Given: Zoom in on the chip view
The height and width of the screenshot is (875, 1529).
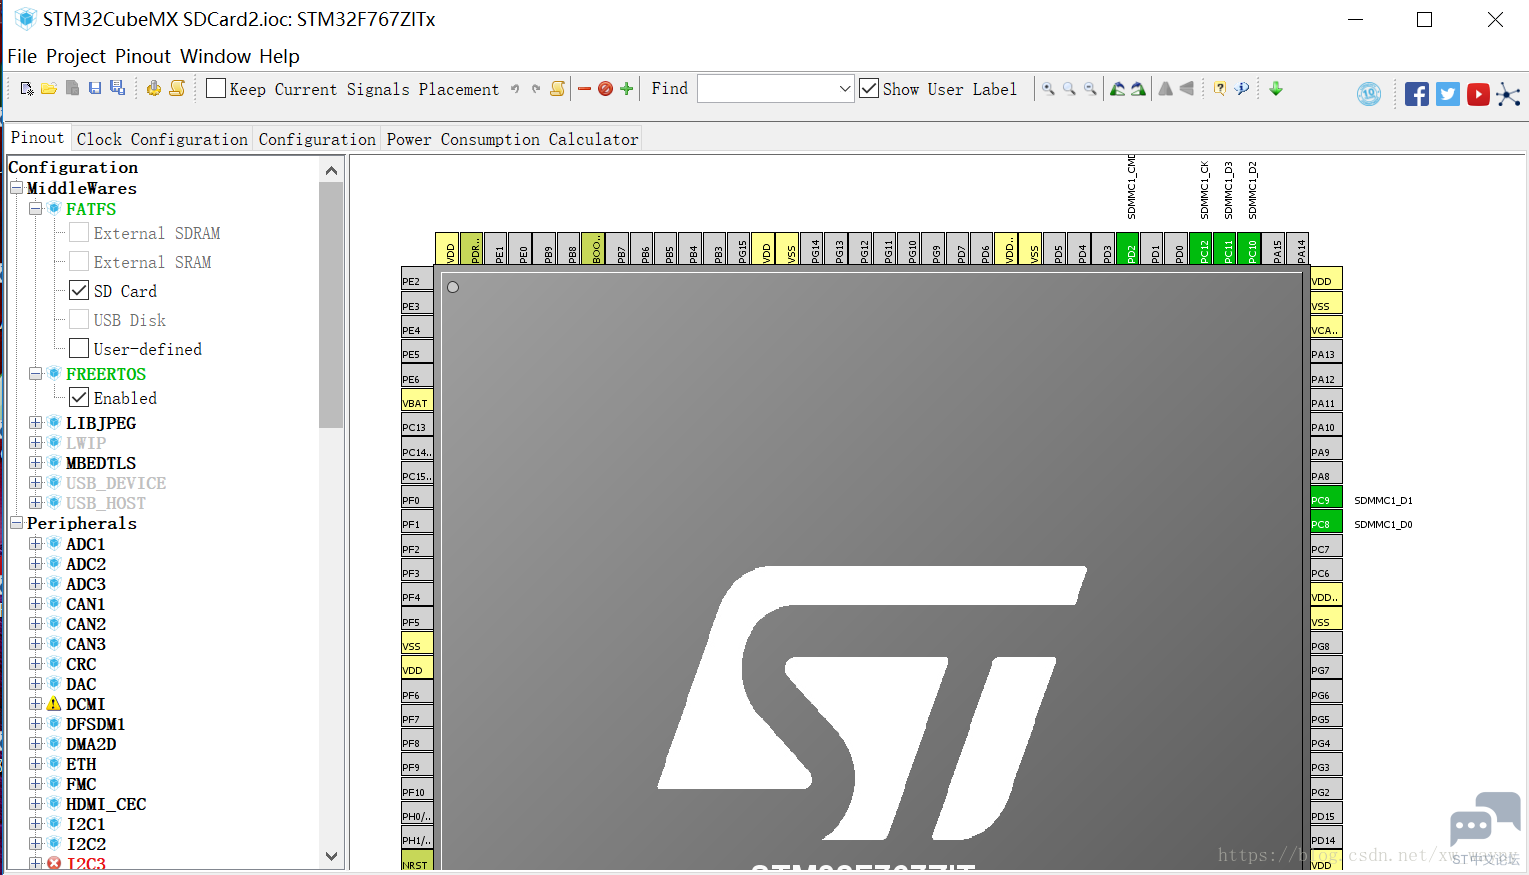Looking at the screenshot, I should tap(1048, 89).
